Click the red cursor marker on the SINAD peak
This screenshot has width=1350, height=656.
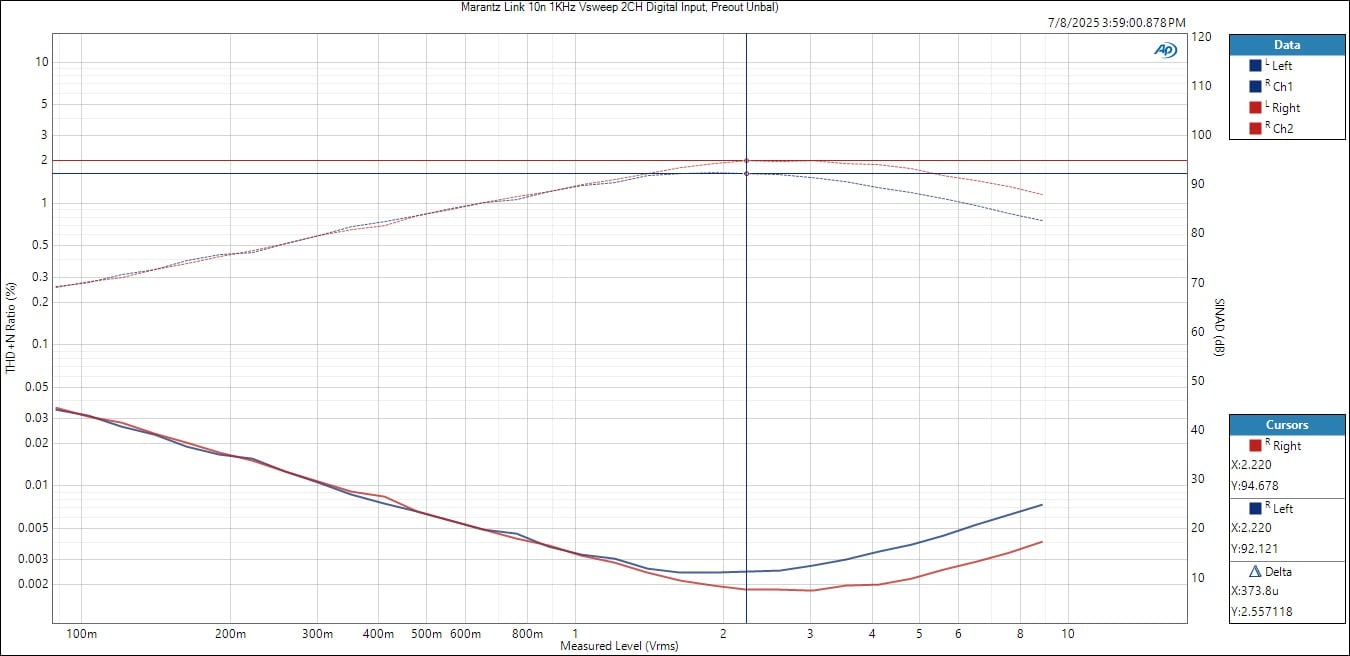click(x=746, y=160)
